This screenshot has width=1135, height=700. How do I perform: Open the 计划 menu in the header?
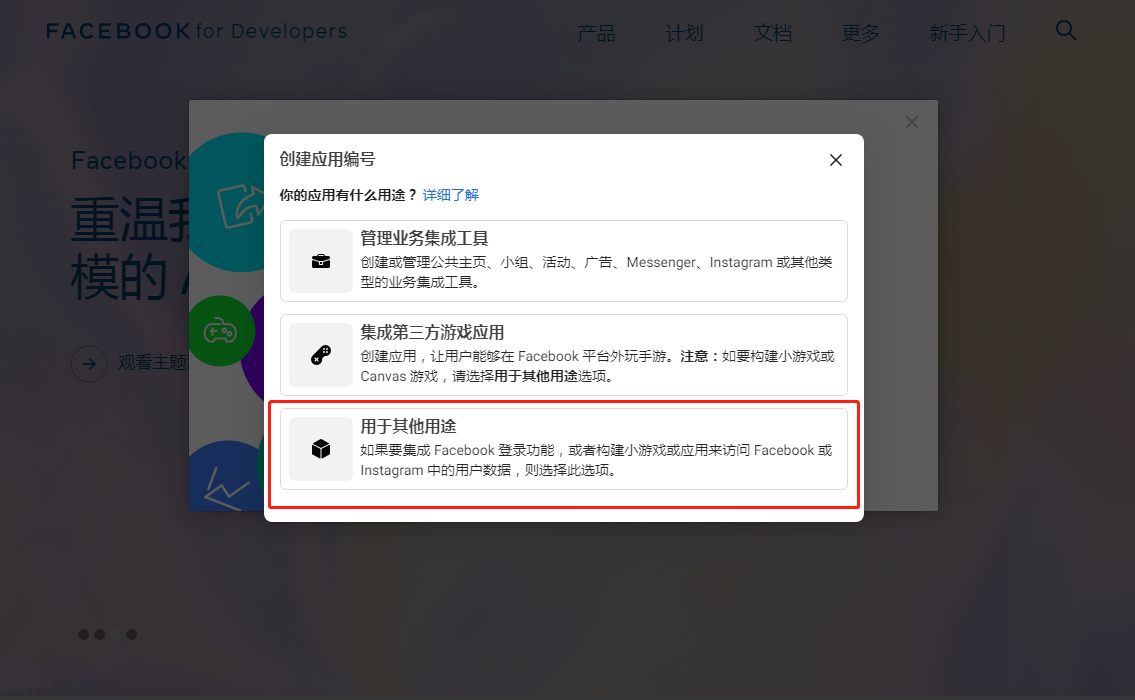pos(684,33)
